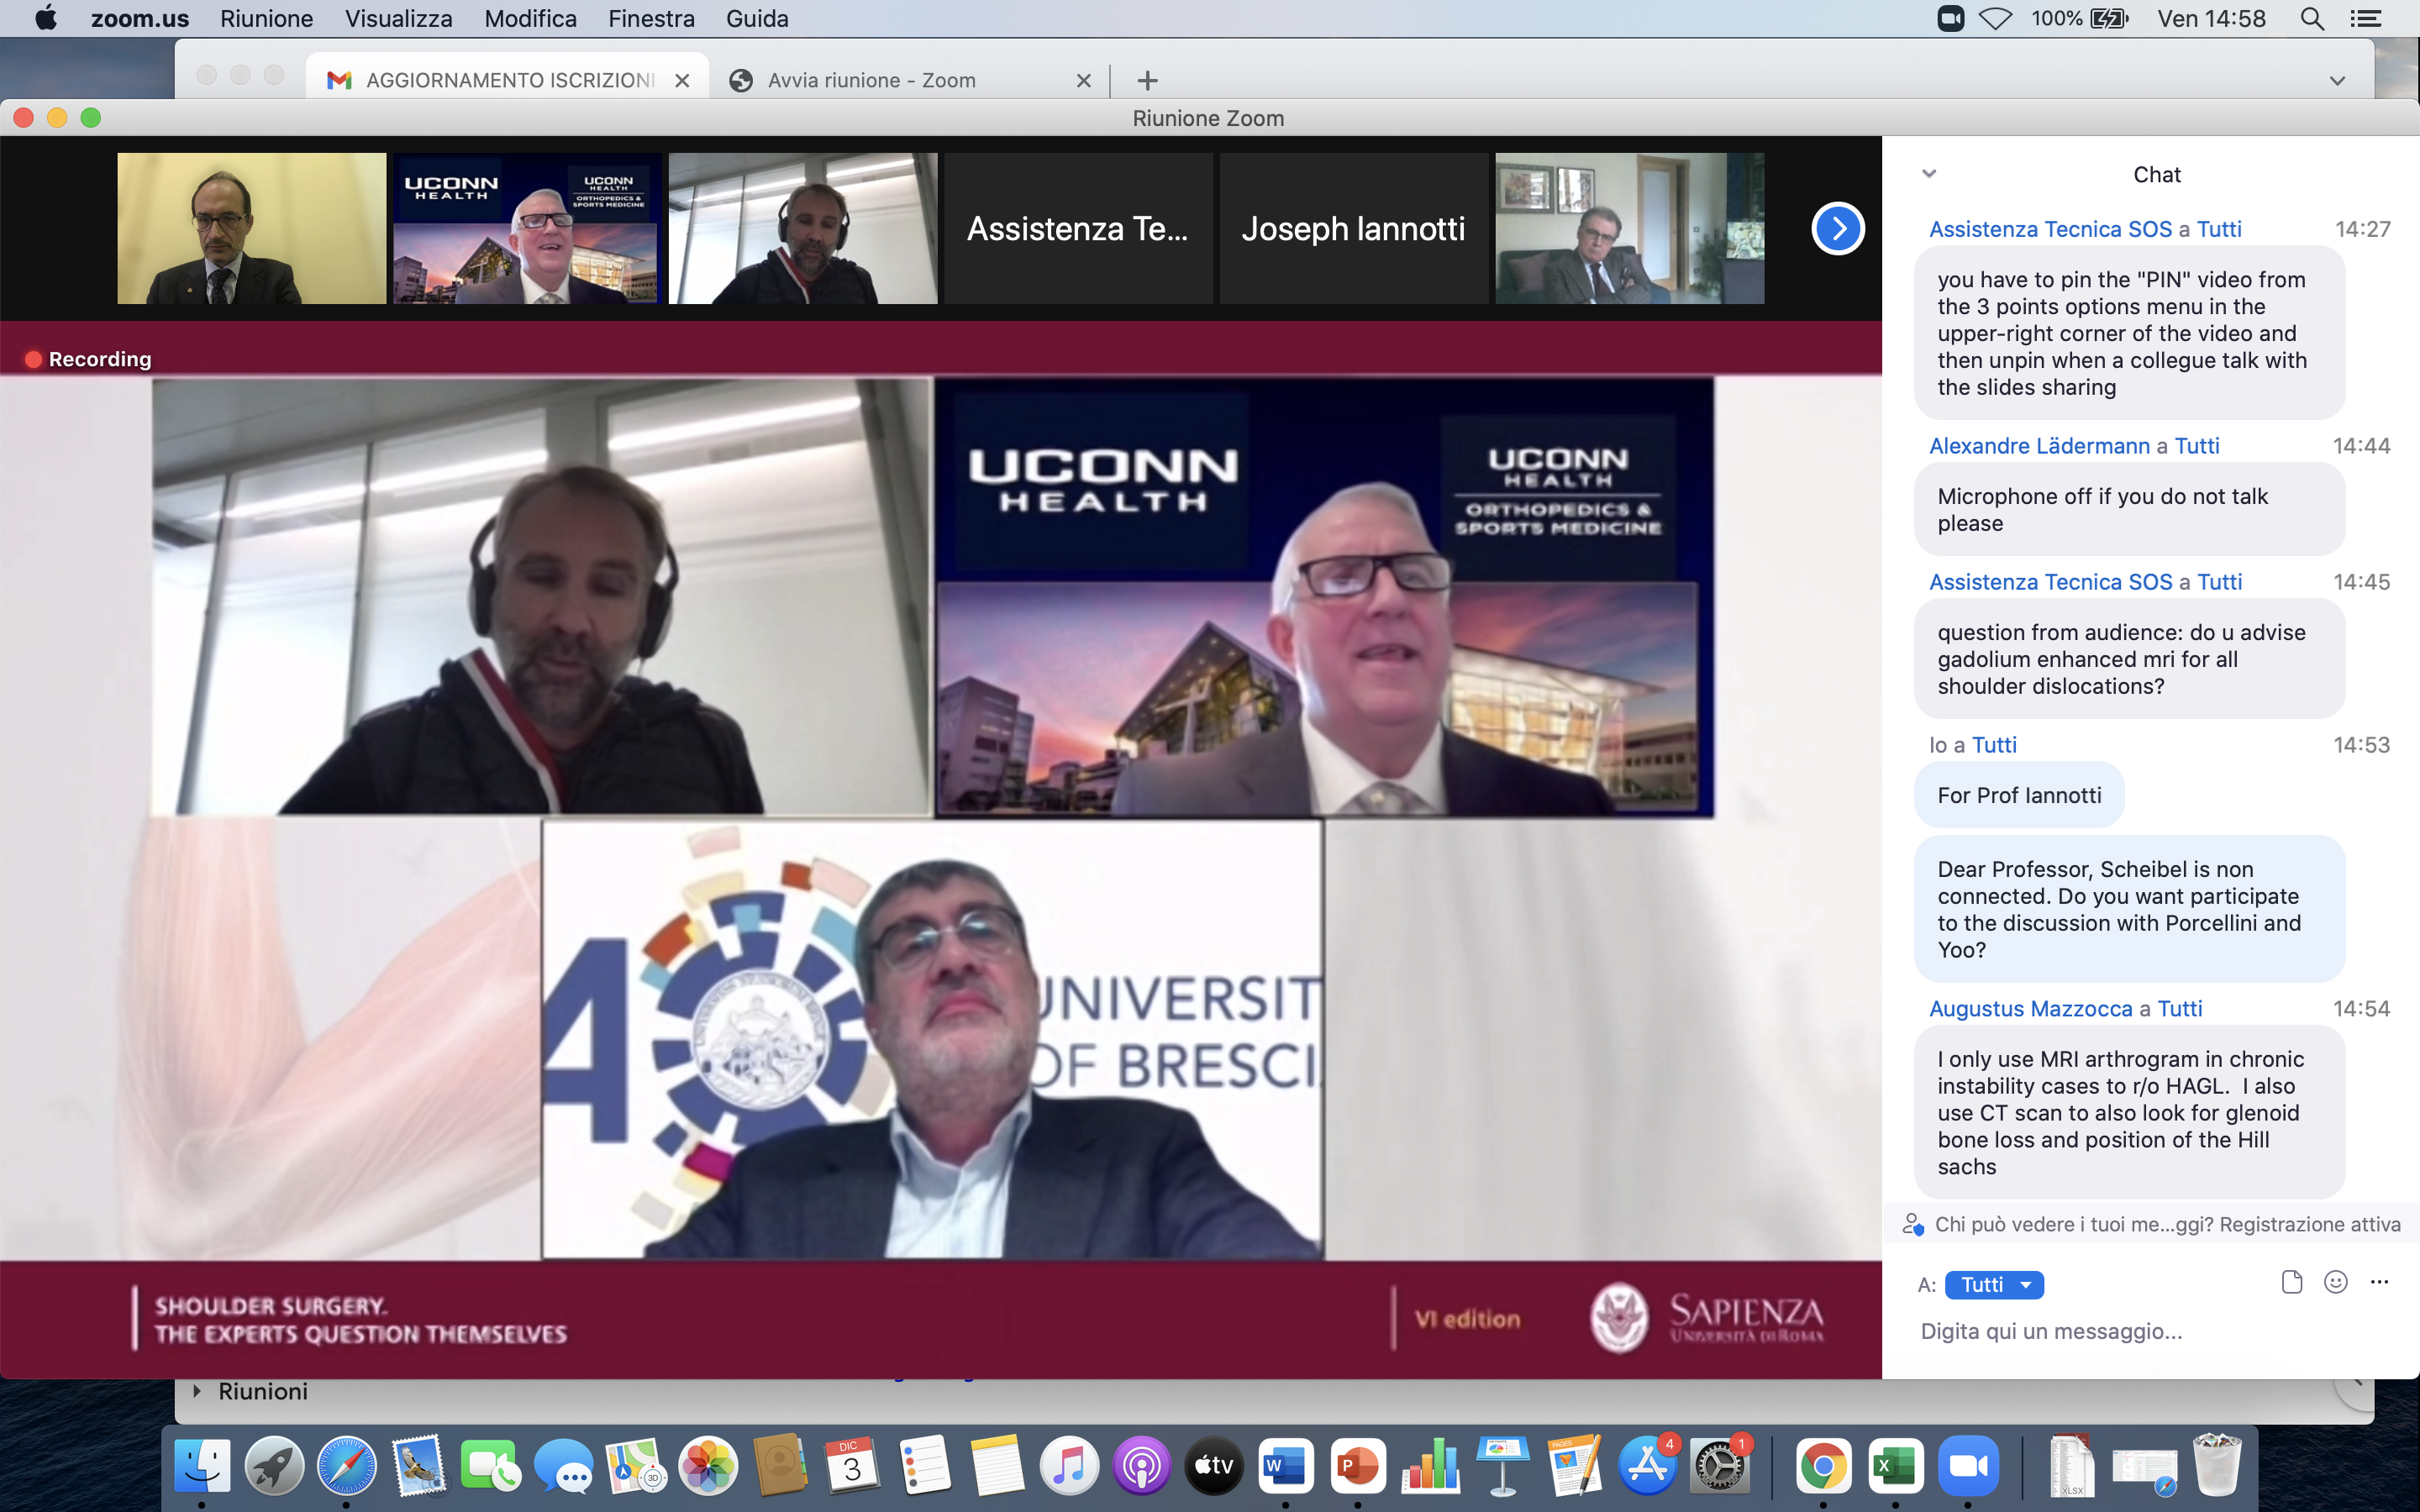Open Visualizza menu in menu bar

pos(398,19)
